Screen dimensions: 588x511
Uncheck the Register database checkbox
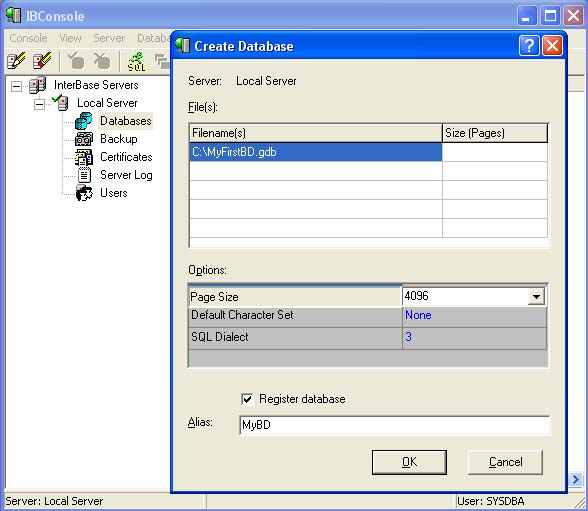(247, 399)
